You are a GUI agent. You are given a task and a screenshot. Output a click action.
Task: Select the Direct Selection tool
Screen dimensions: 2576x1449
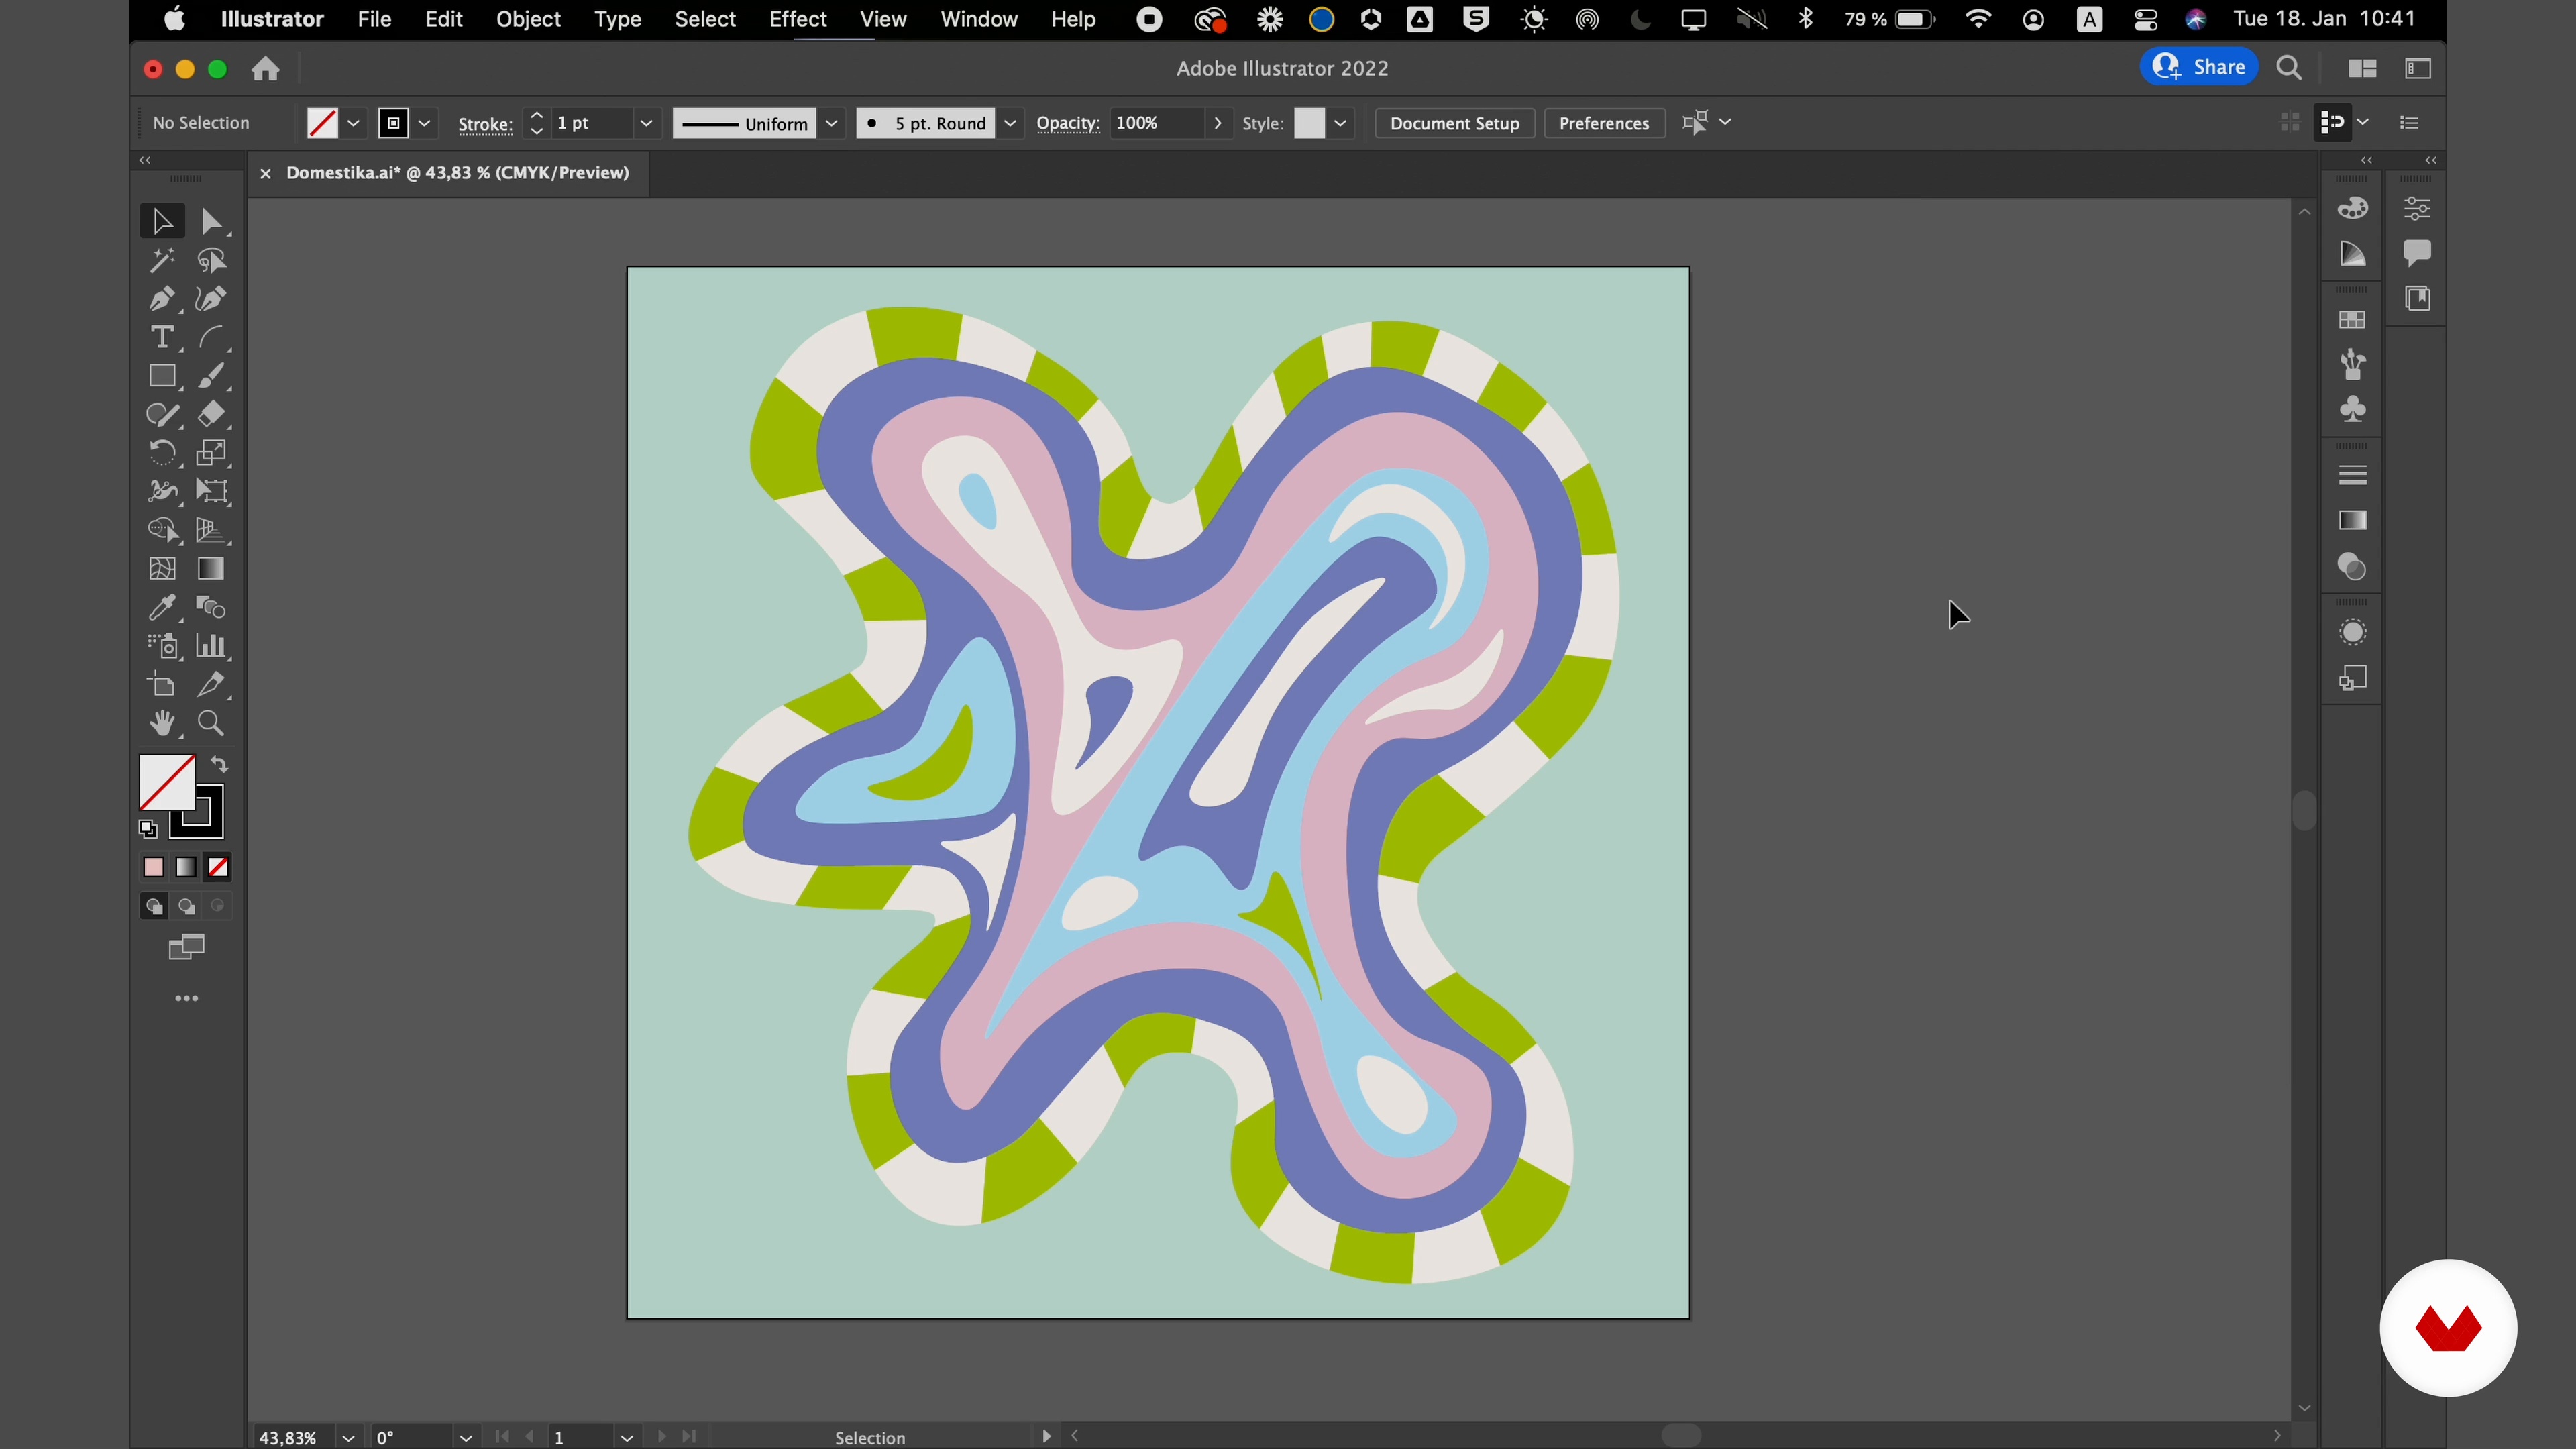click(211, 221)
